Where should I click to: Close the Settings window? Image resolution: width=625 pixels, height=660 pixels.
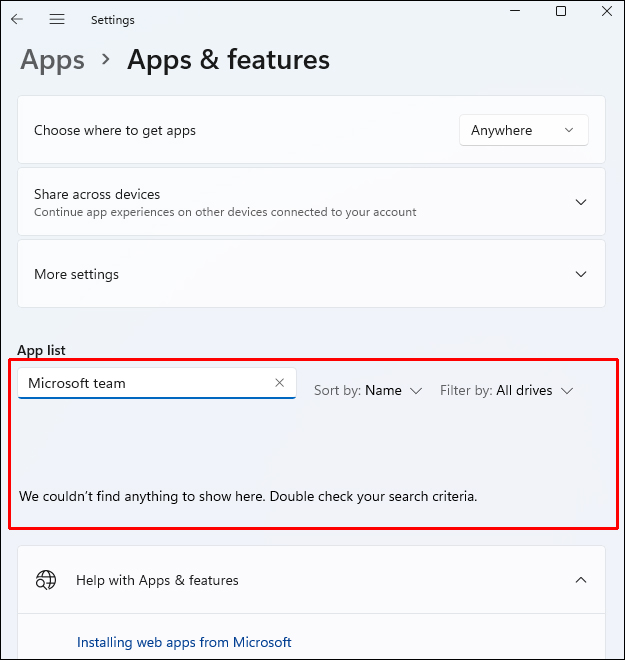[x=606, y=11]
